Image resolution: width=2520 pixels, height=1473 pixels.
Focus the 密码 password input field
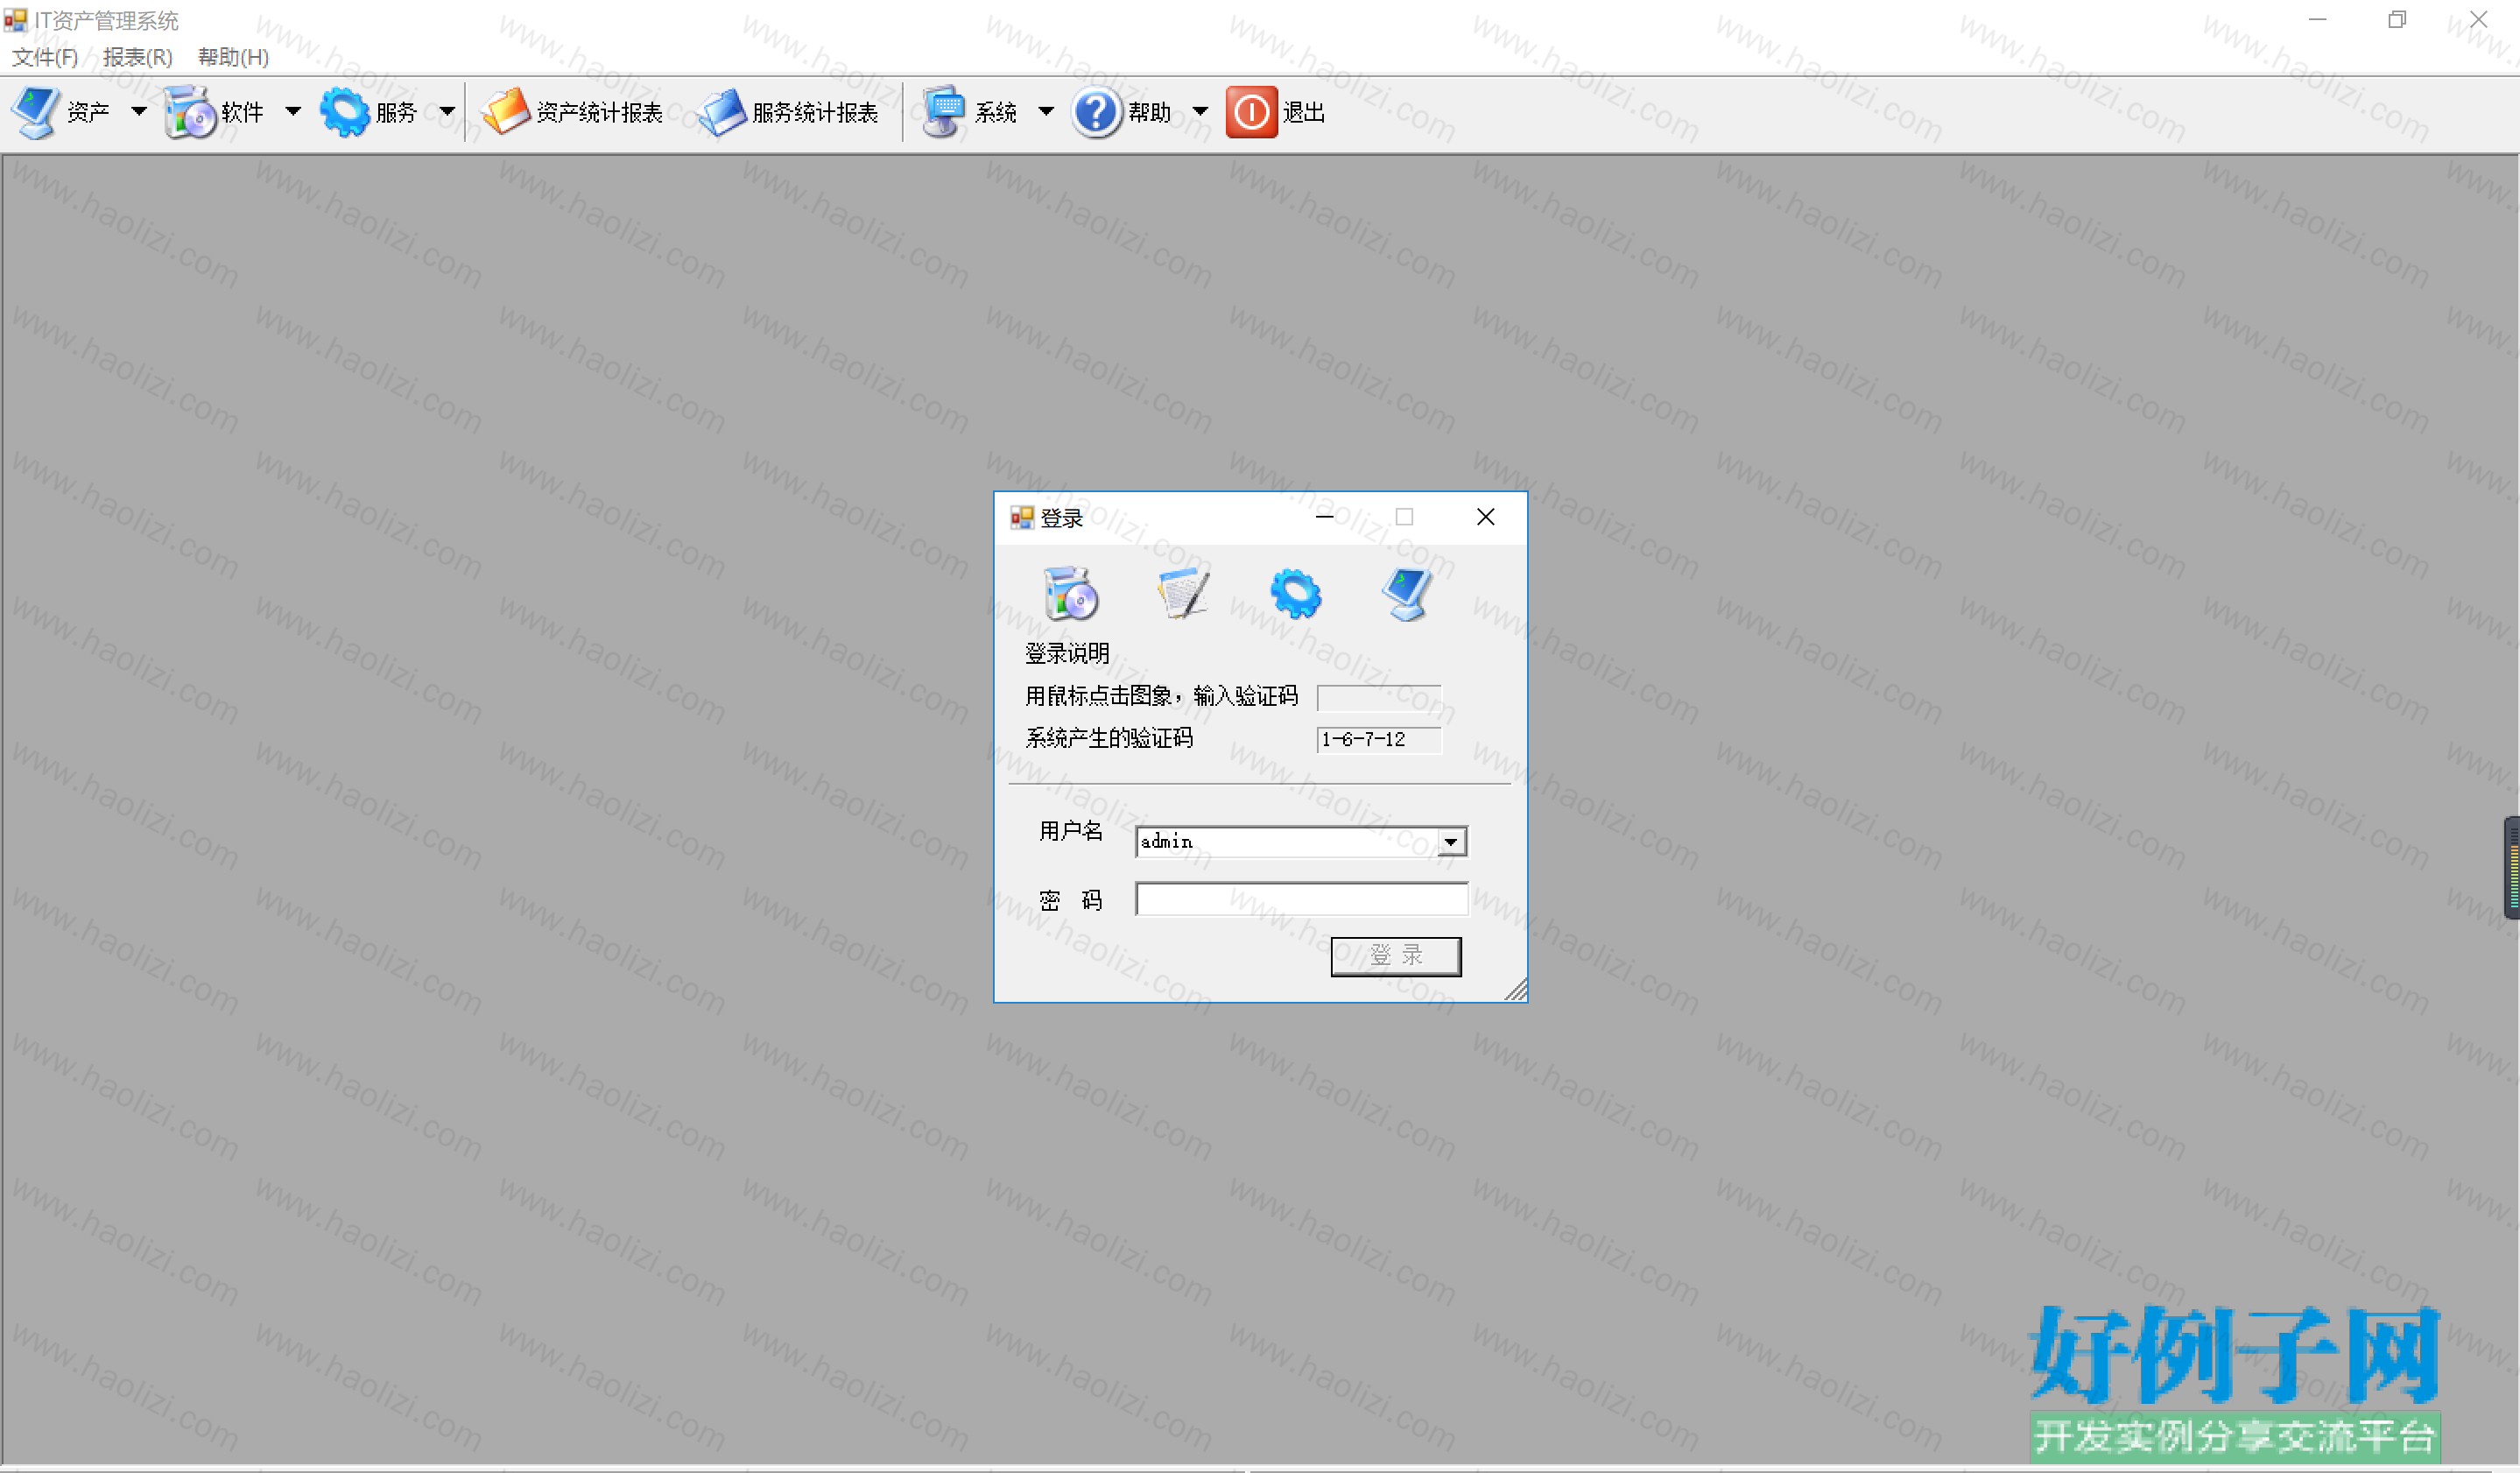click(1301, 899)
